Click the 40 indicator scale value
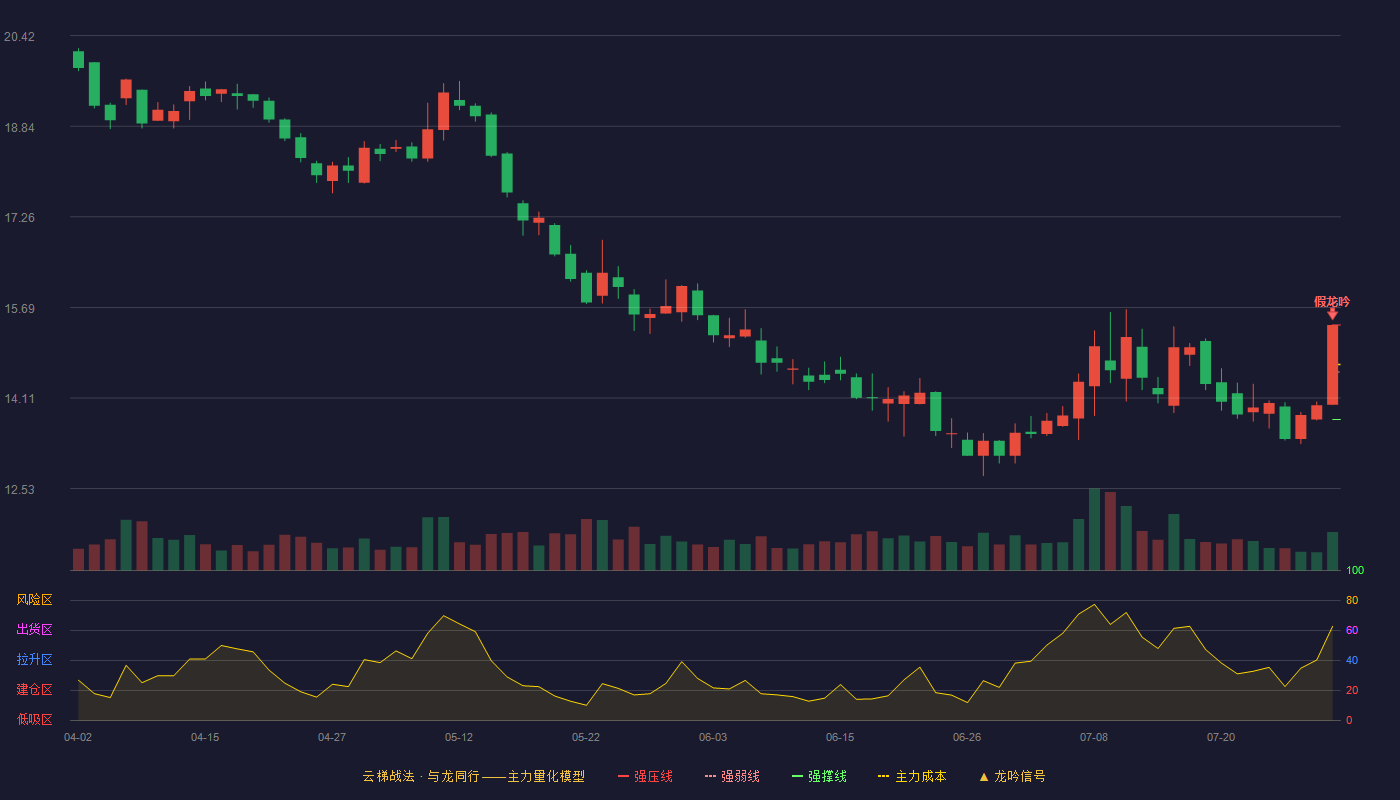The width and height of the screenshot is (1400, 800). [1352, 661]
